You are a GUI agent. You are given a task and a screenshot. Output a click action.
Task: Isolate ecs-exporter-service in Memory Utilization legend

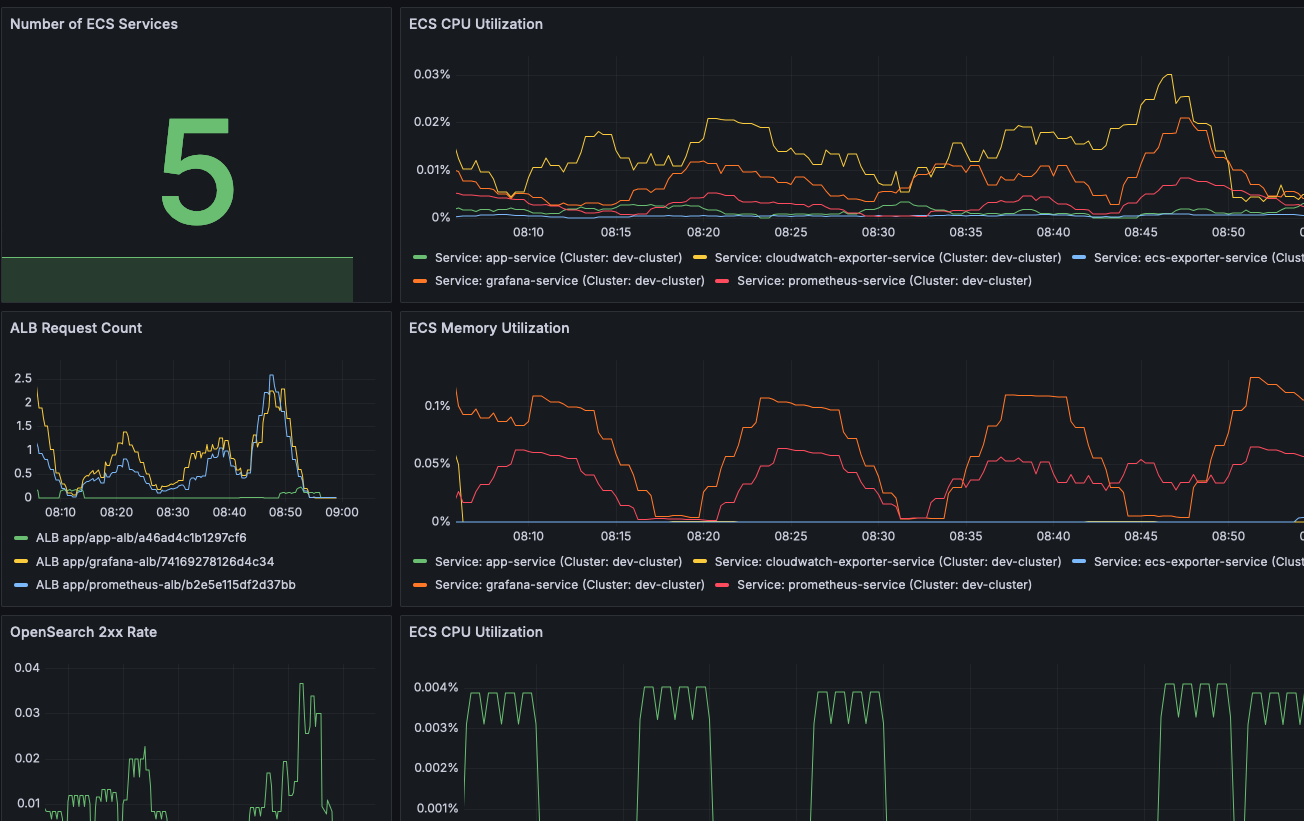1198,561
